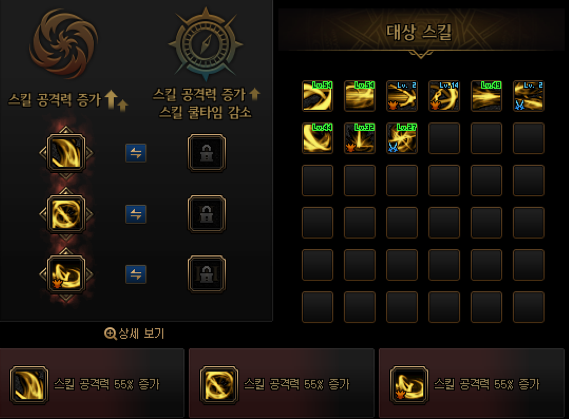The height and width of the screenshot is (419, 569).
Task: Click the brown swirl emblem
Action: [64, 44]
